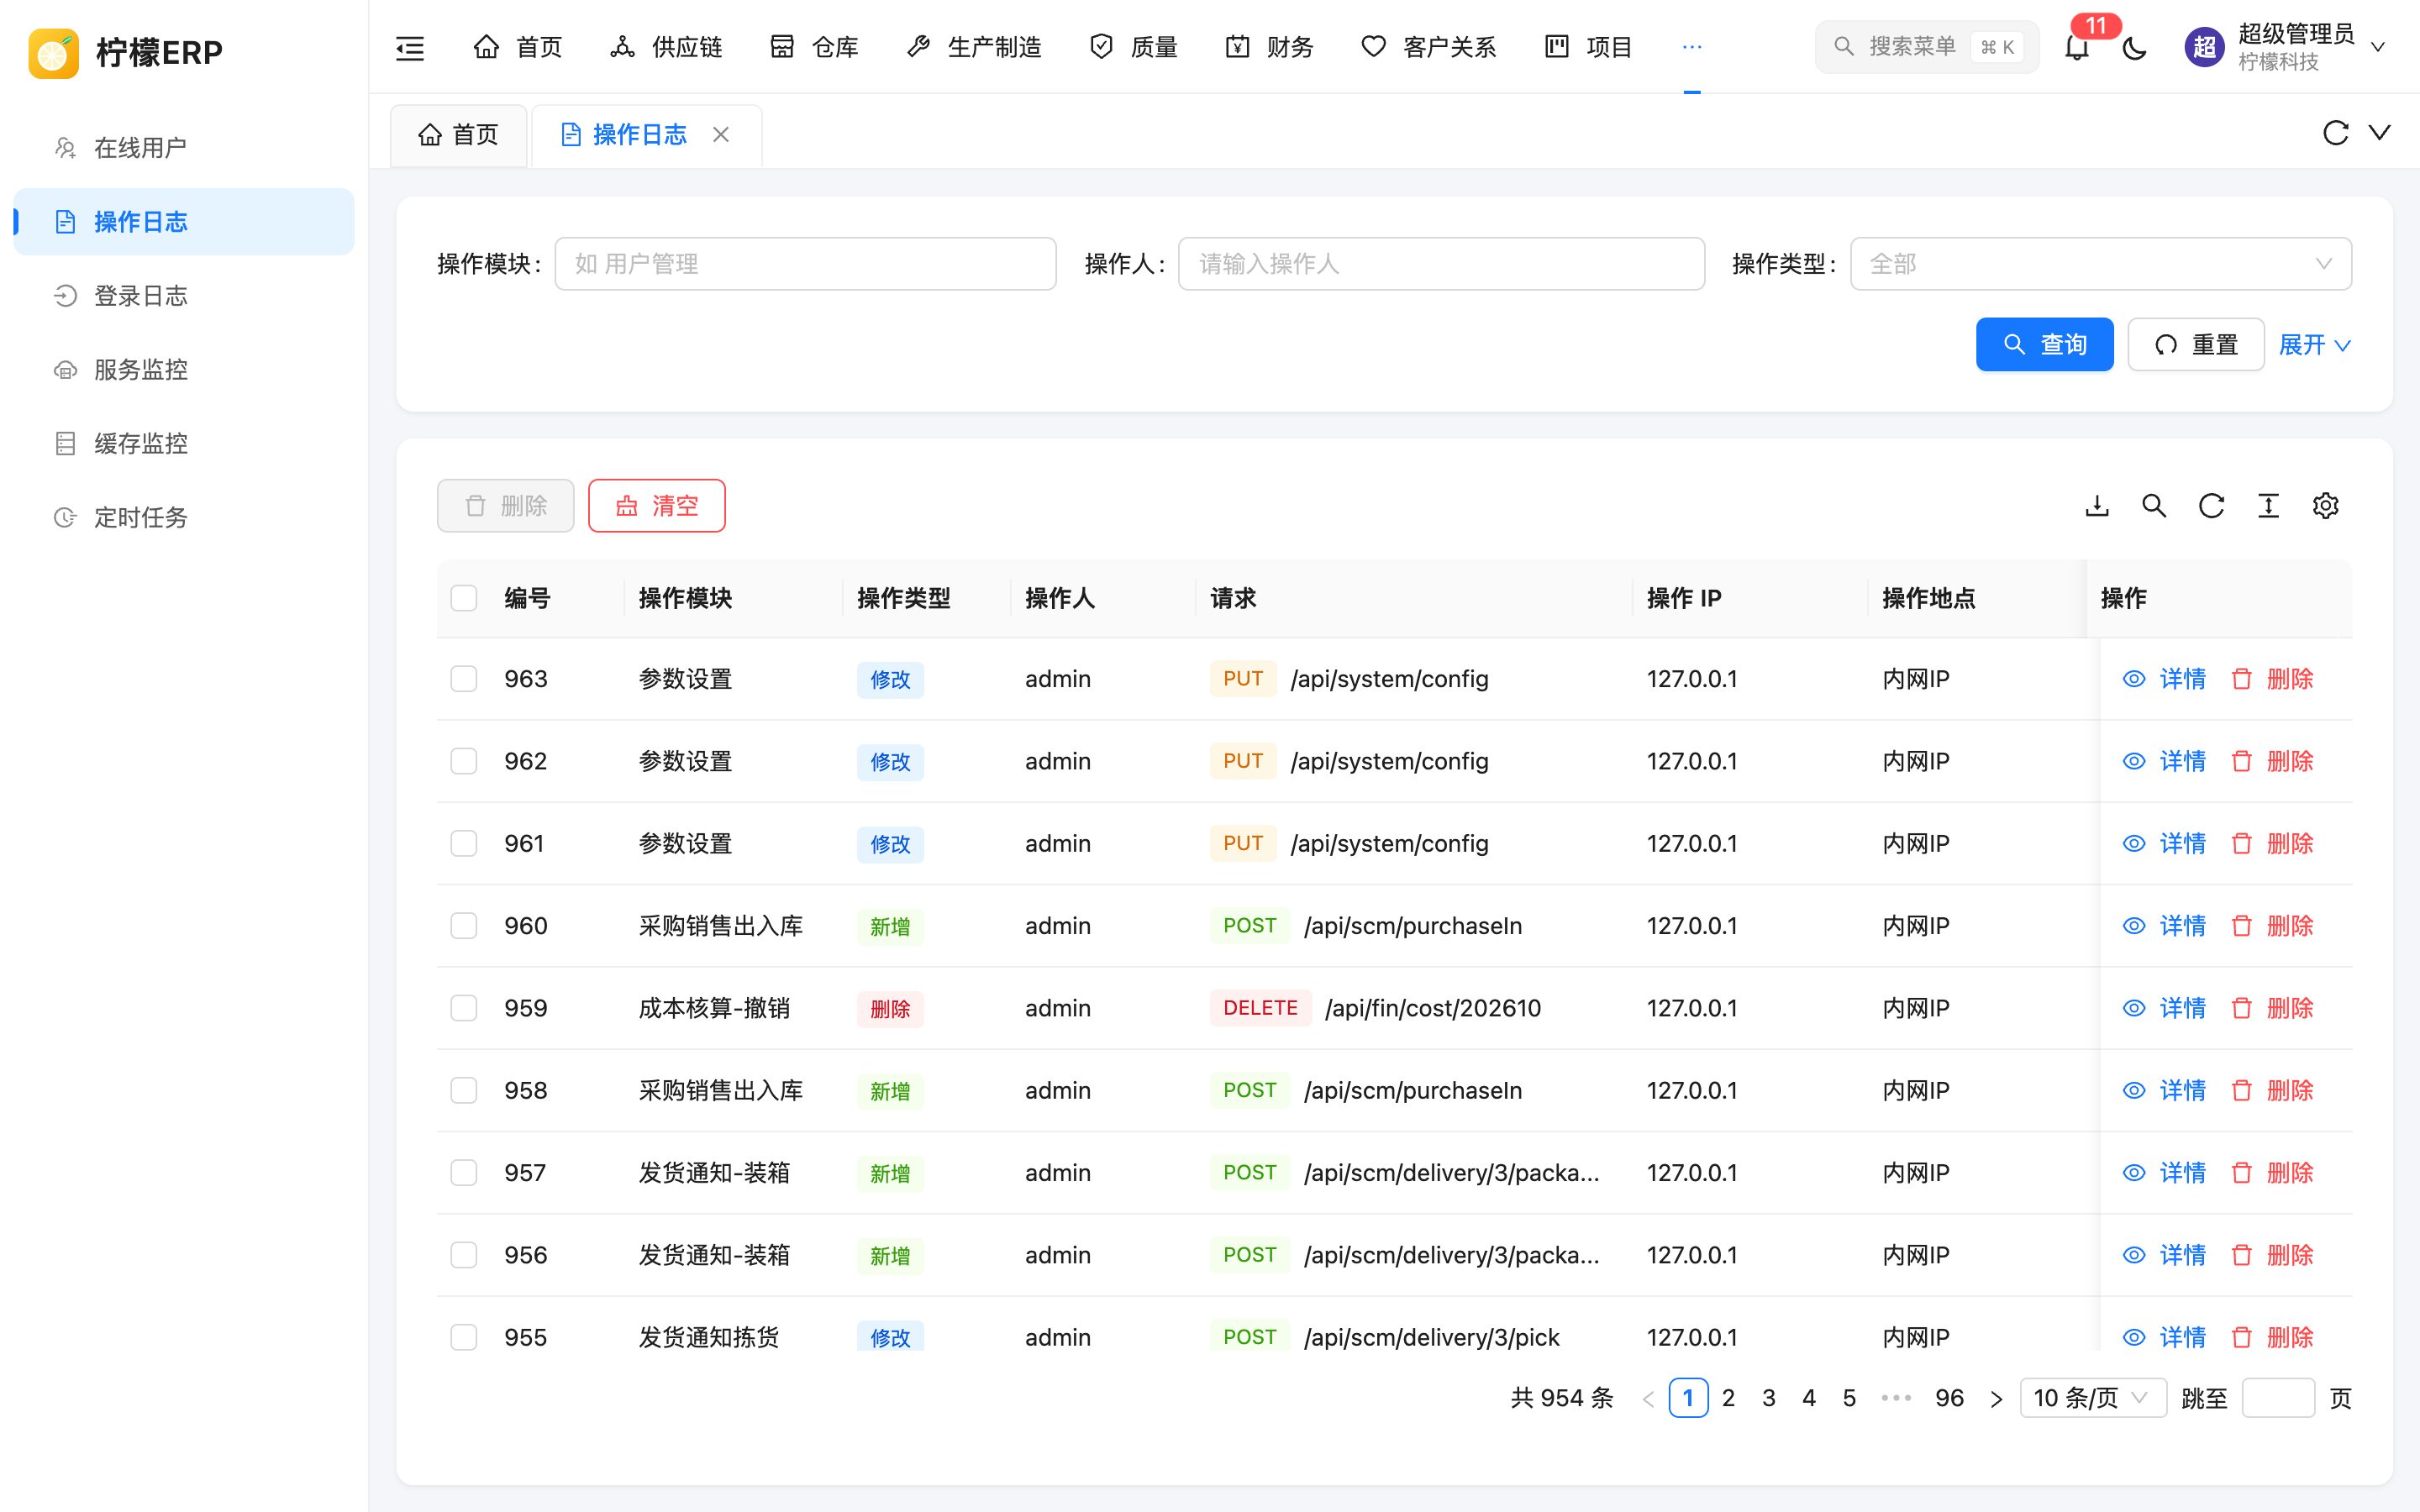
Task: Focus the 操作模块 input field
Action: 805,264
